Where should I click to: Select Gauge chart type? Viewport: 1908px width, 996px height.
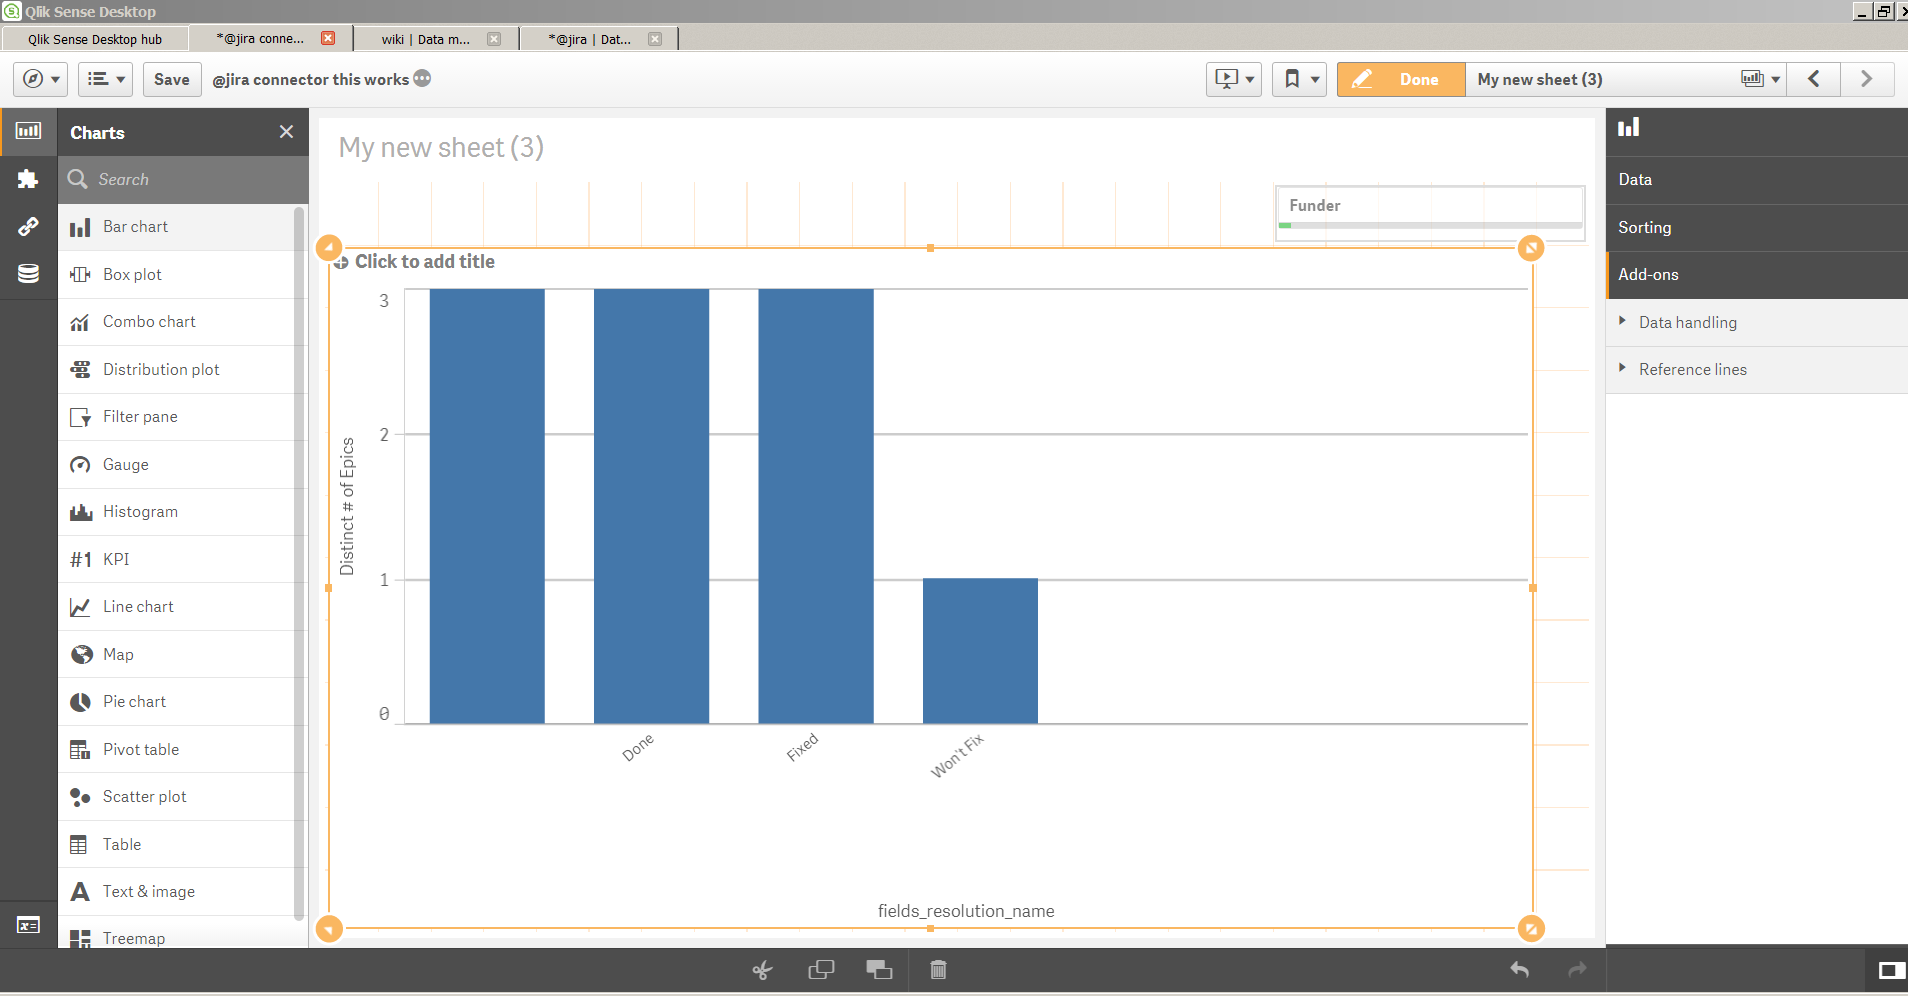(x=176, y=465)
